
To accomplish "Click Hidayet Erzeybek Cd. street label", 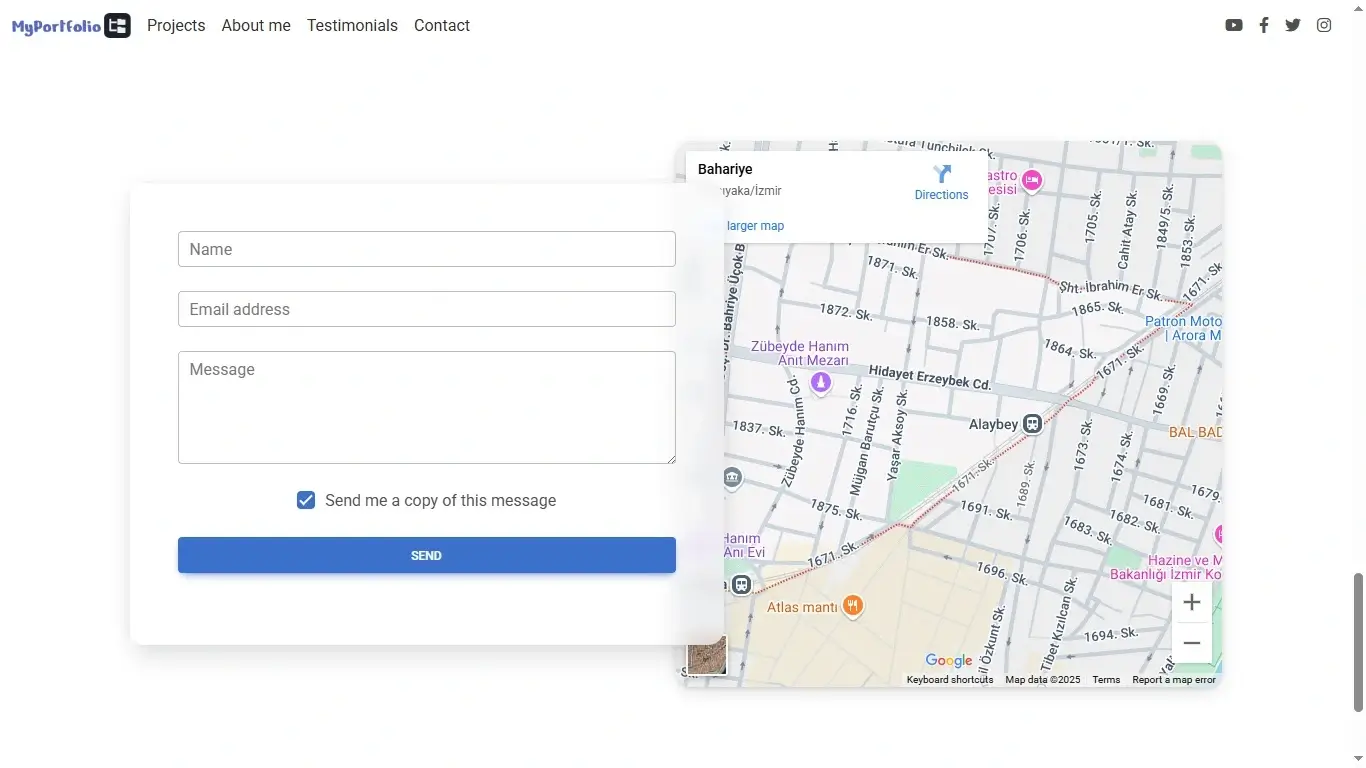I will coord(930,377).
